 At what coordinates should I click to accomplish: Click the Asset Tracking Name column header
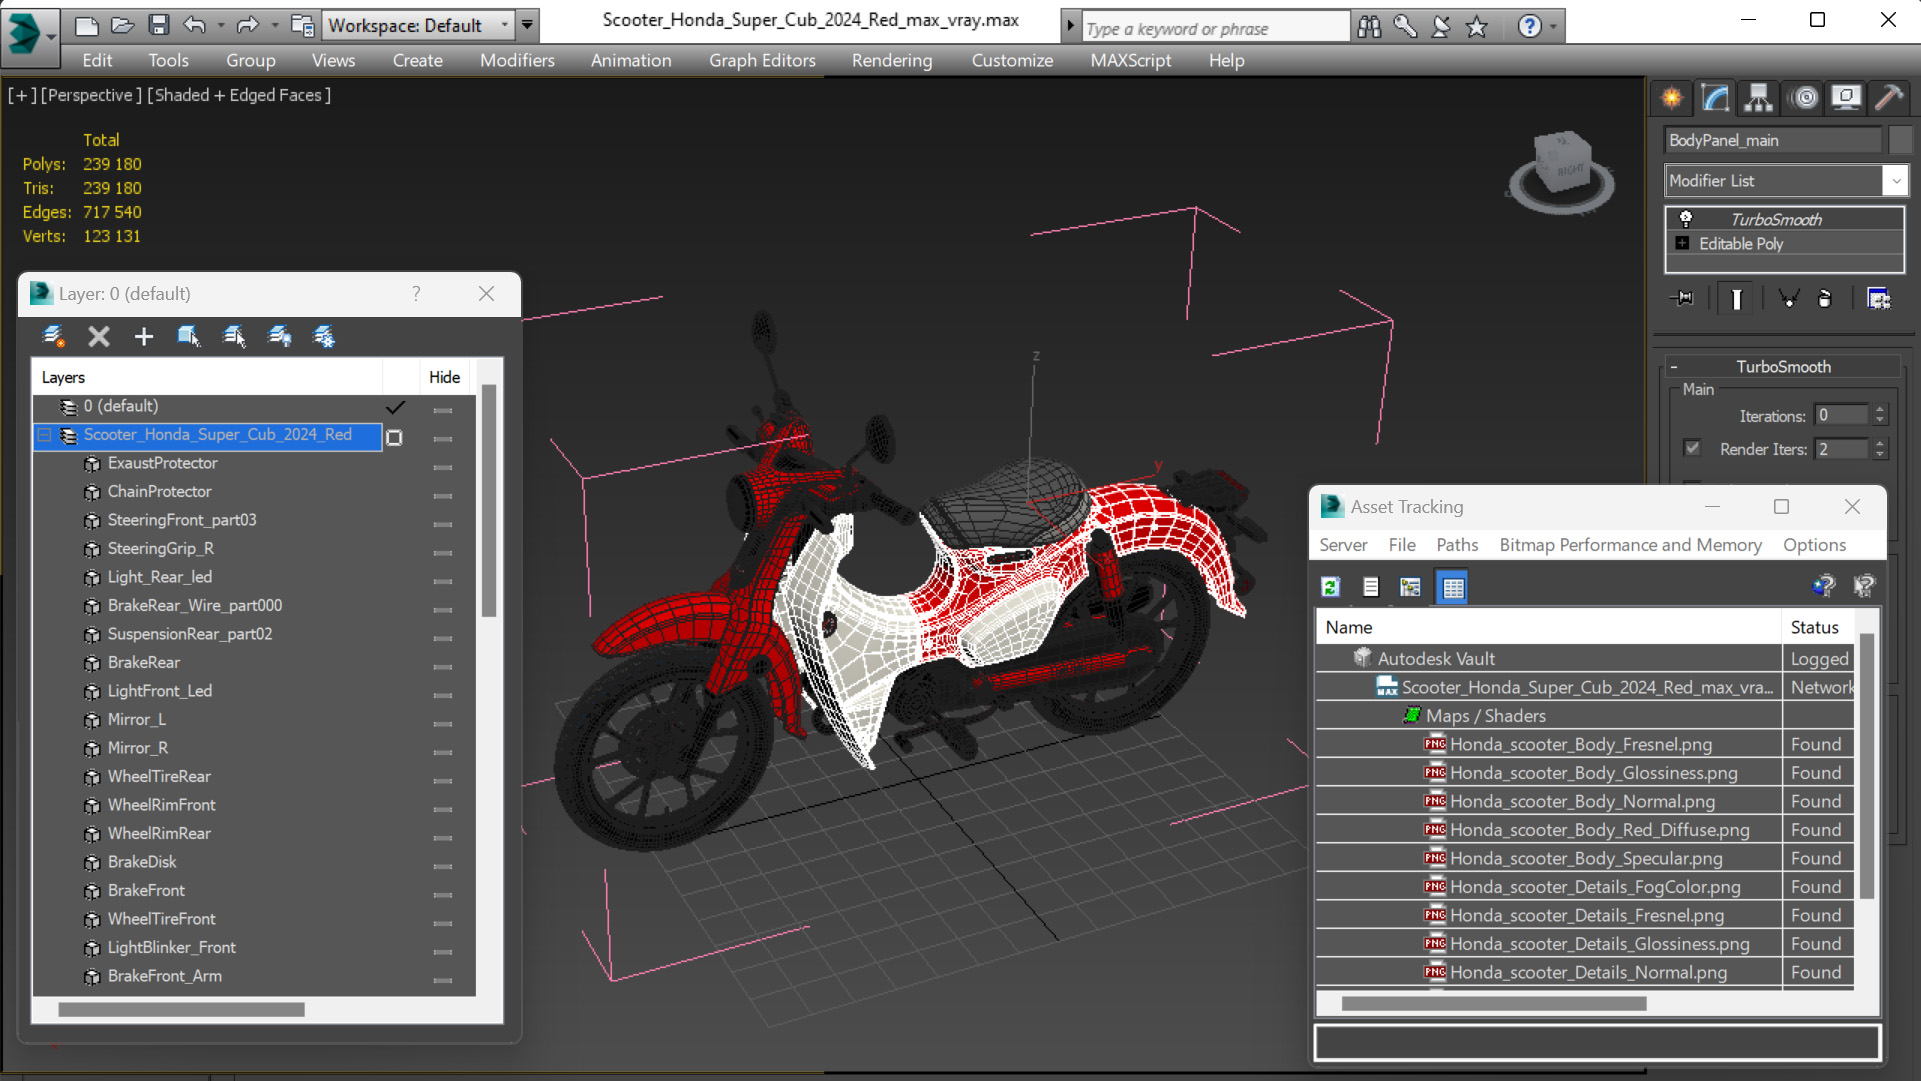point(1548,627)
